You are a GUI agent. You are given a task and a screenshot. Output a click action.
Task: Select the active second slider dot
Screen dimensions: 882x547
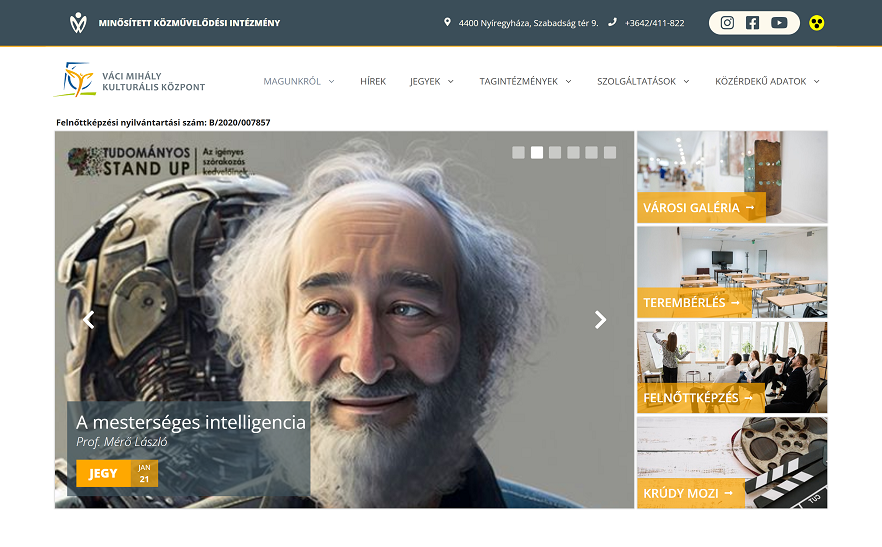point(537,153)
